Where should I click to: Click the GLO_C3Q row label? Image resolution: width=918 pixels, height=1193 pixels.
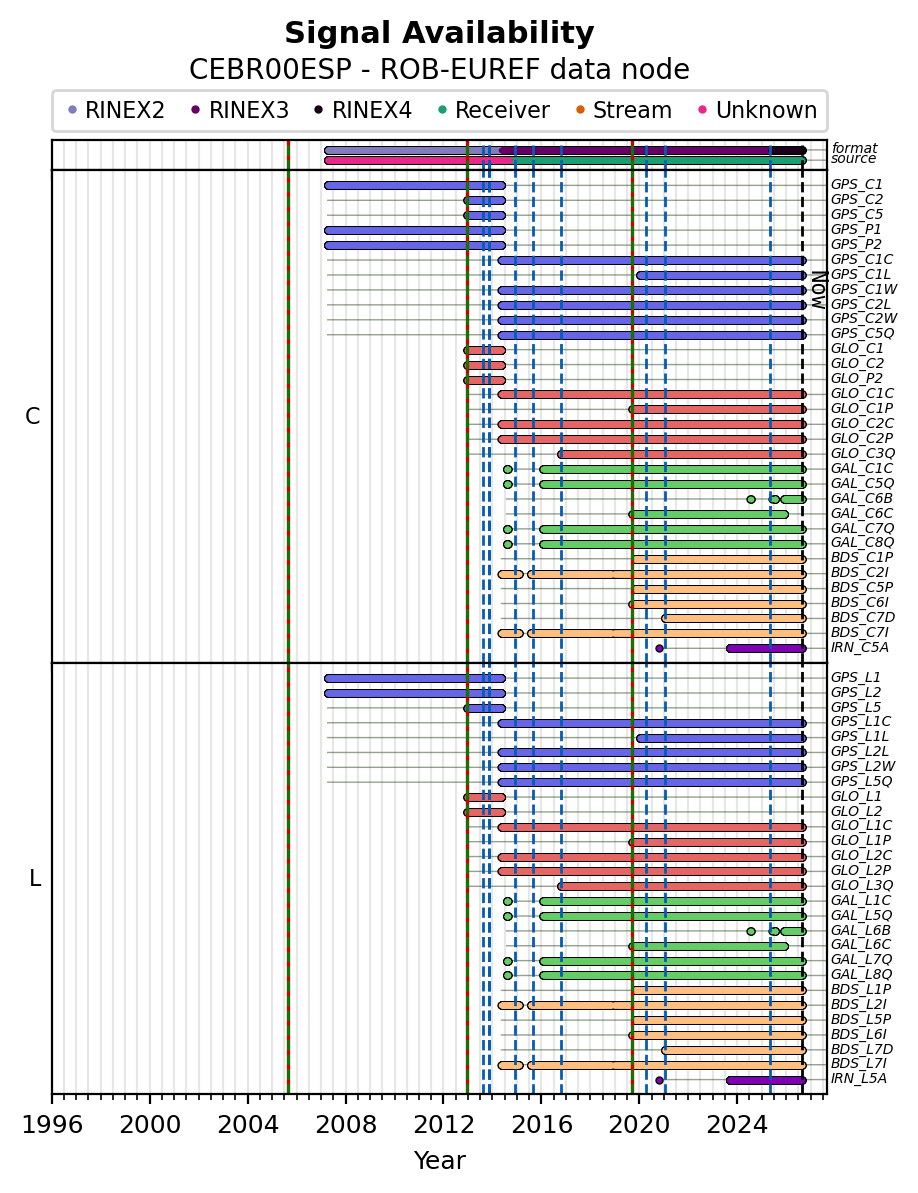click(x=862, y=453)
